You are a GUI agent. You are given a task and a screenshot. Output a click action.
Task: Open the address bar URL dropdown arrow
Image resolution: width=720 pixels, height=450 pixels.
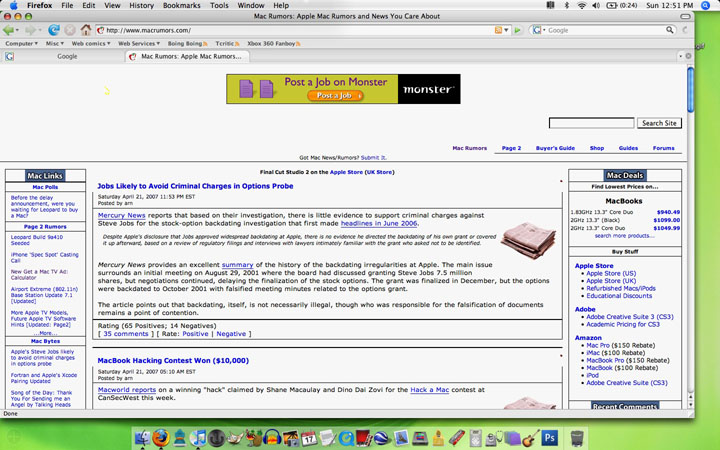click(506, 30)
